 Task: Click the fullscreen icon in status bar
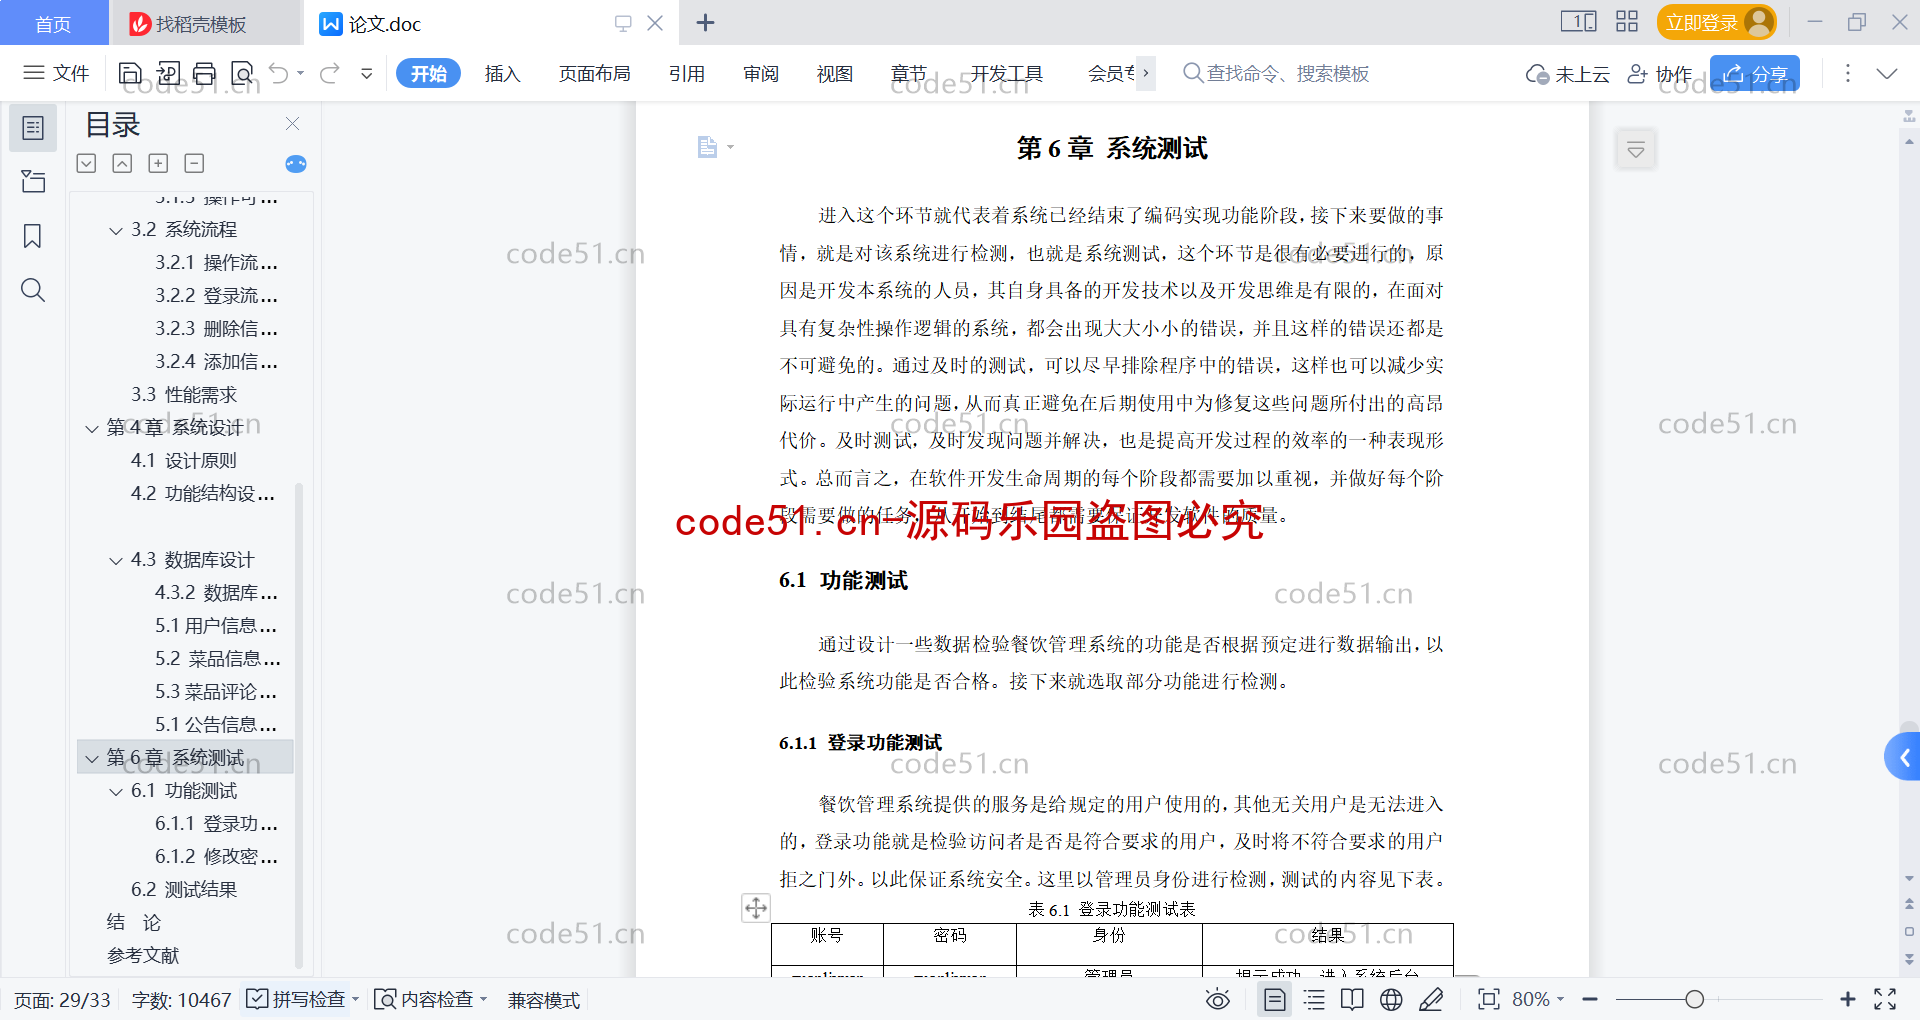pyautogui.click(x=1885, y=999)
